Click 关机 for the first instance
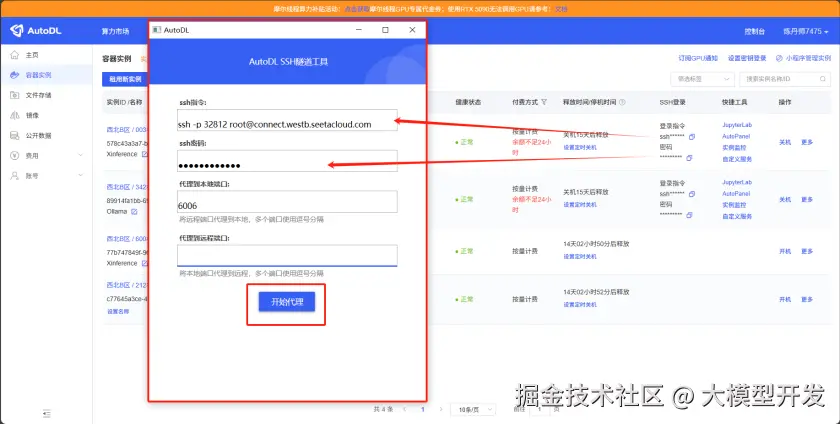 [x=785, y=142]
